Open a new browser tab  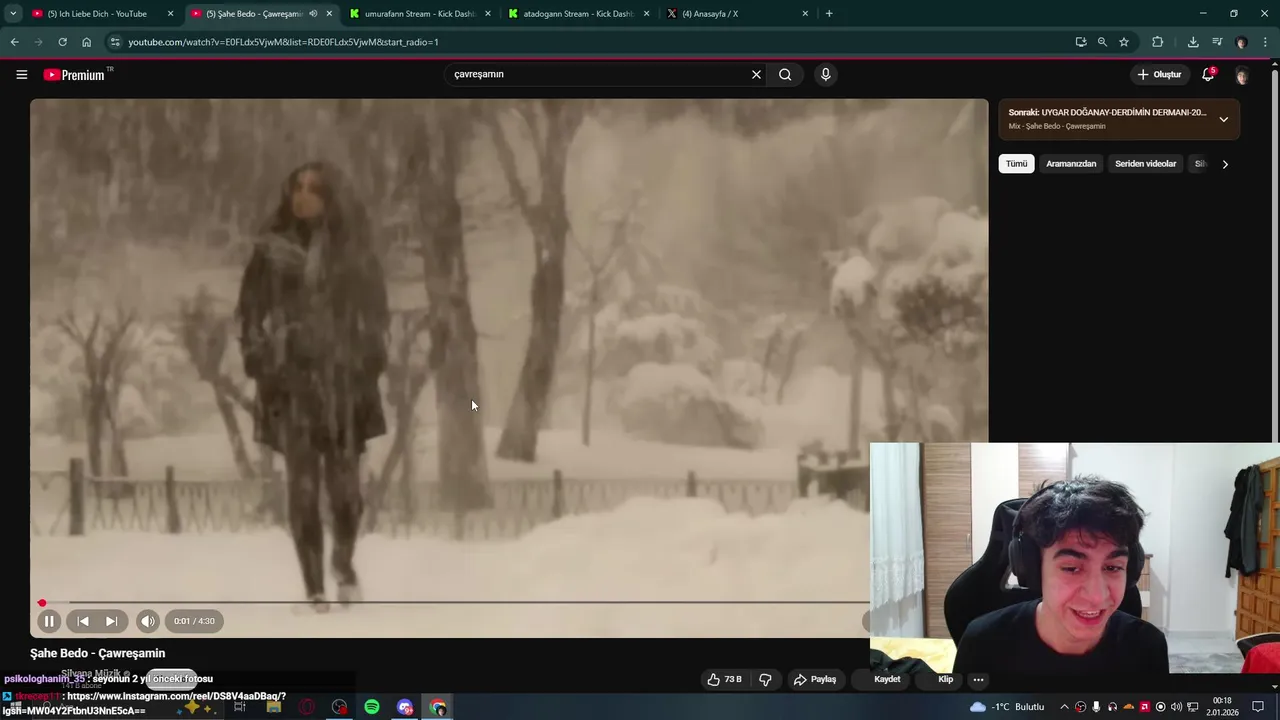[x=829, y=14]
